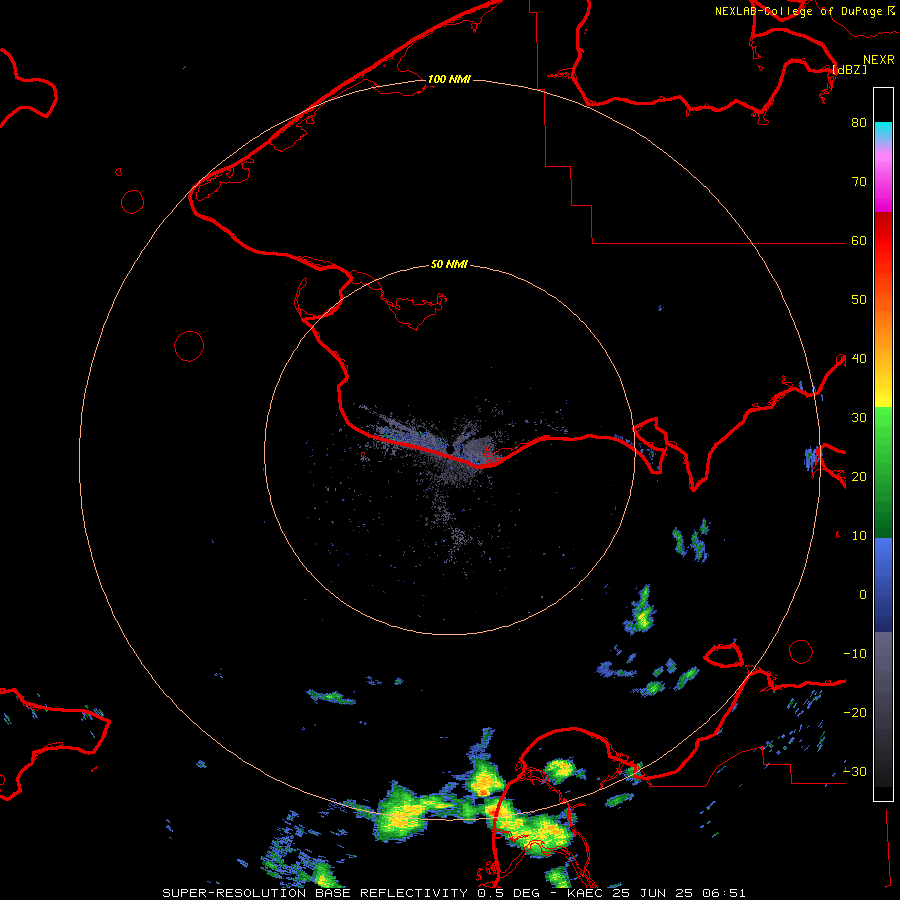Screen dimensions: 900x900
Task: Click "SUPER-RESOLUTION BASE REFLECTIVITY" in the caption
Action: pos(315,893)
